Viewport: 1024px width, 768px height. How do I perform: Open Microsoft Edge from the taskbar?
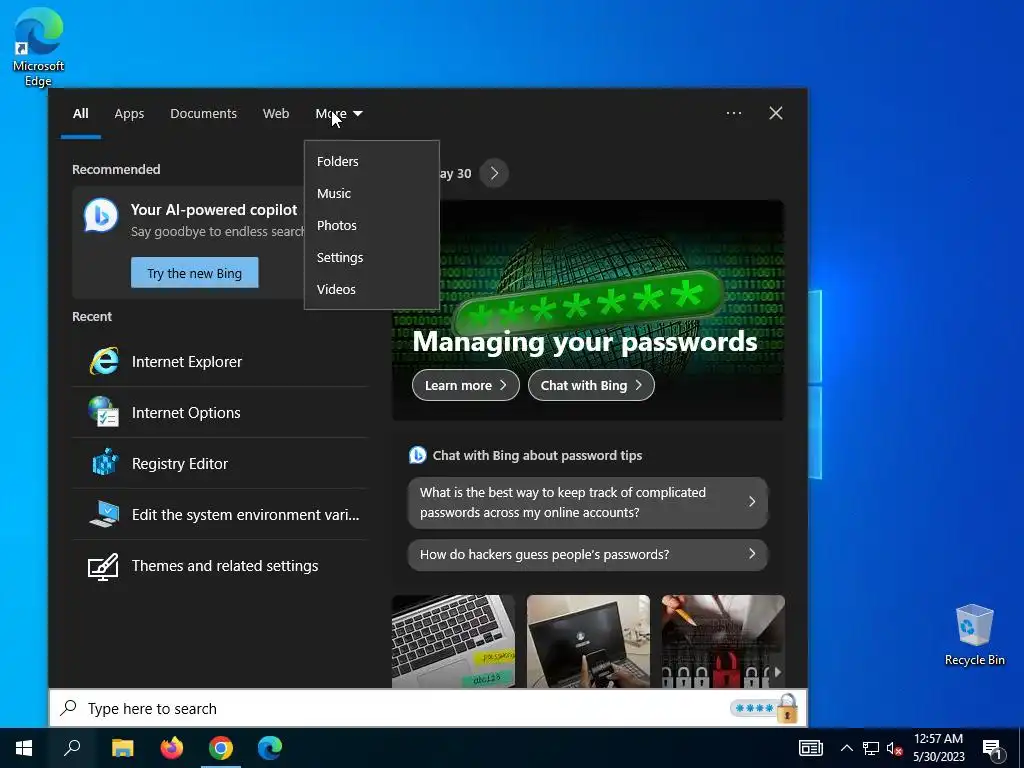coord(270,748)
